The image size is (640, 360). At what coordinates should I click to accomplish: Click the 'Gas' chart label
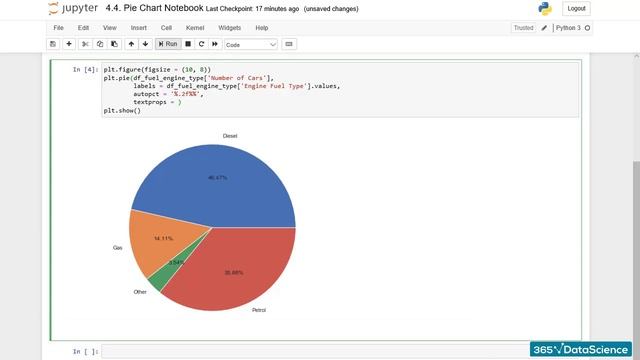(118, 248)
